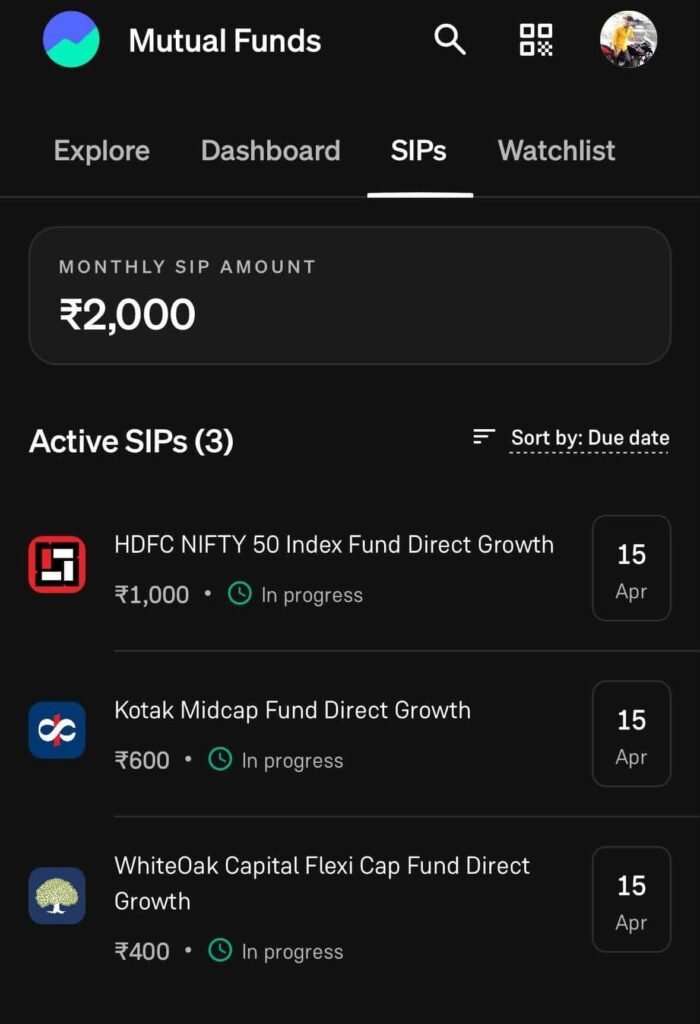The width and height of the screenshot is (700, 1024).
Task: Click the search icon
Action: click(449, 40)
